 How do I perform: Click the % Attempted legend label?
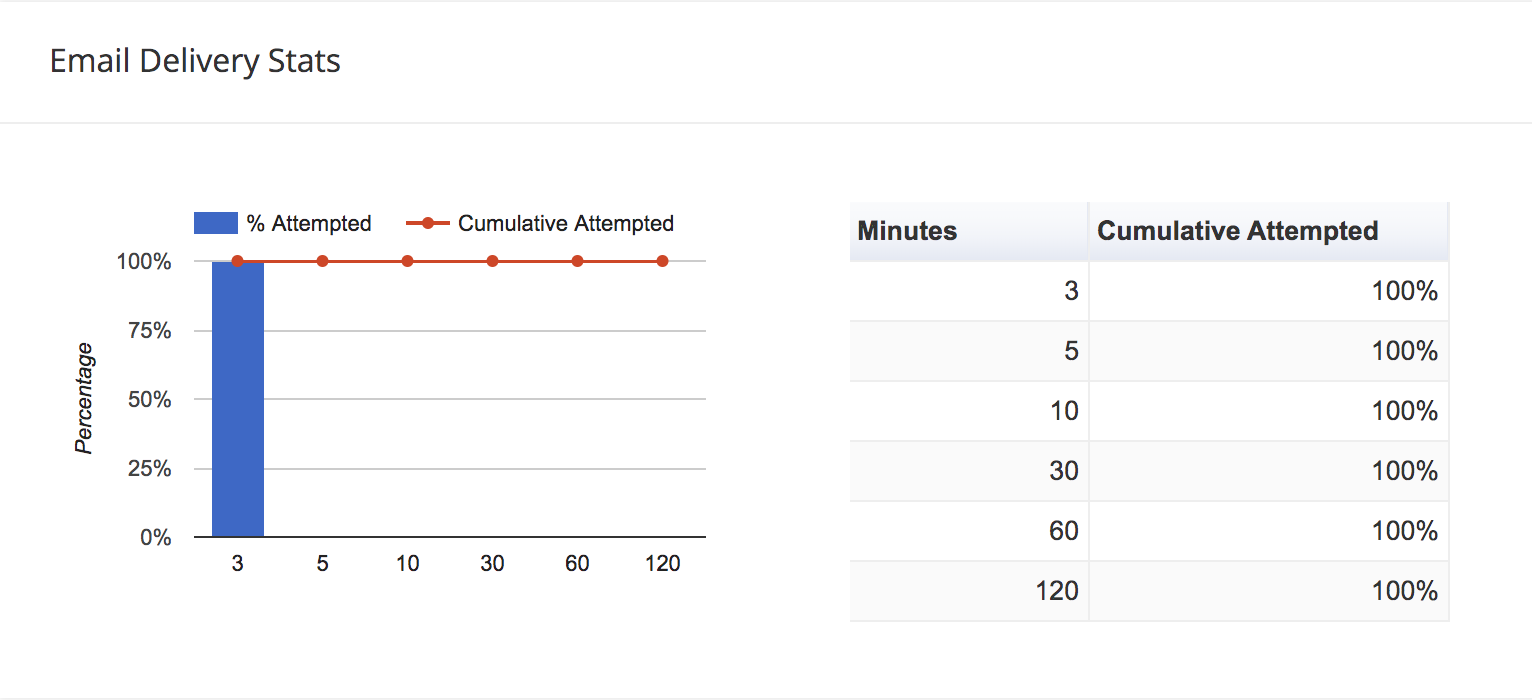[x=309, y=223]
